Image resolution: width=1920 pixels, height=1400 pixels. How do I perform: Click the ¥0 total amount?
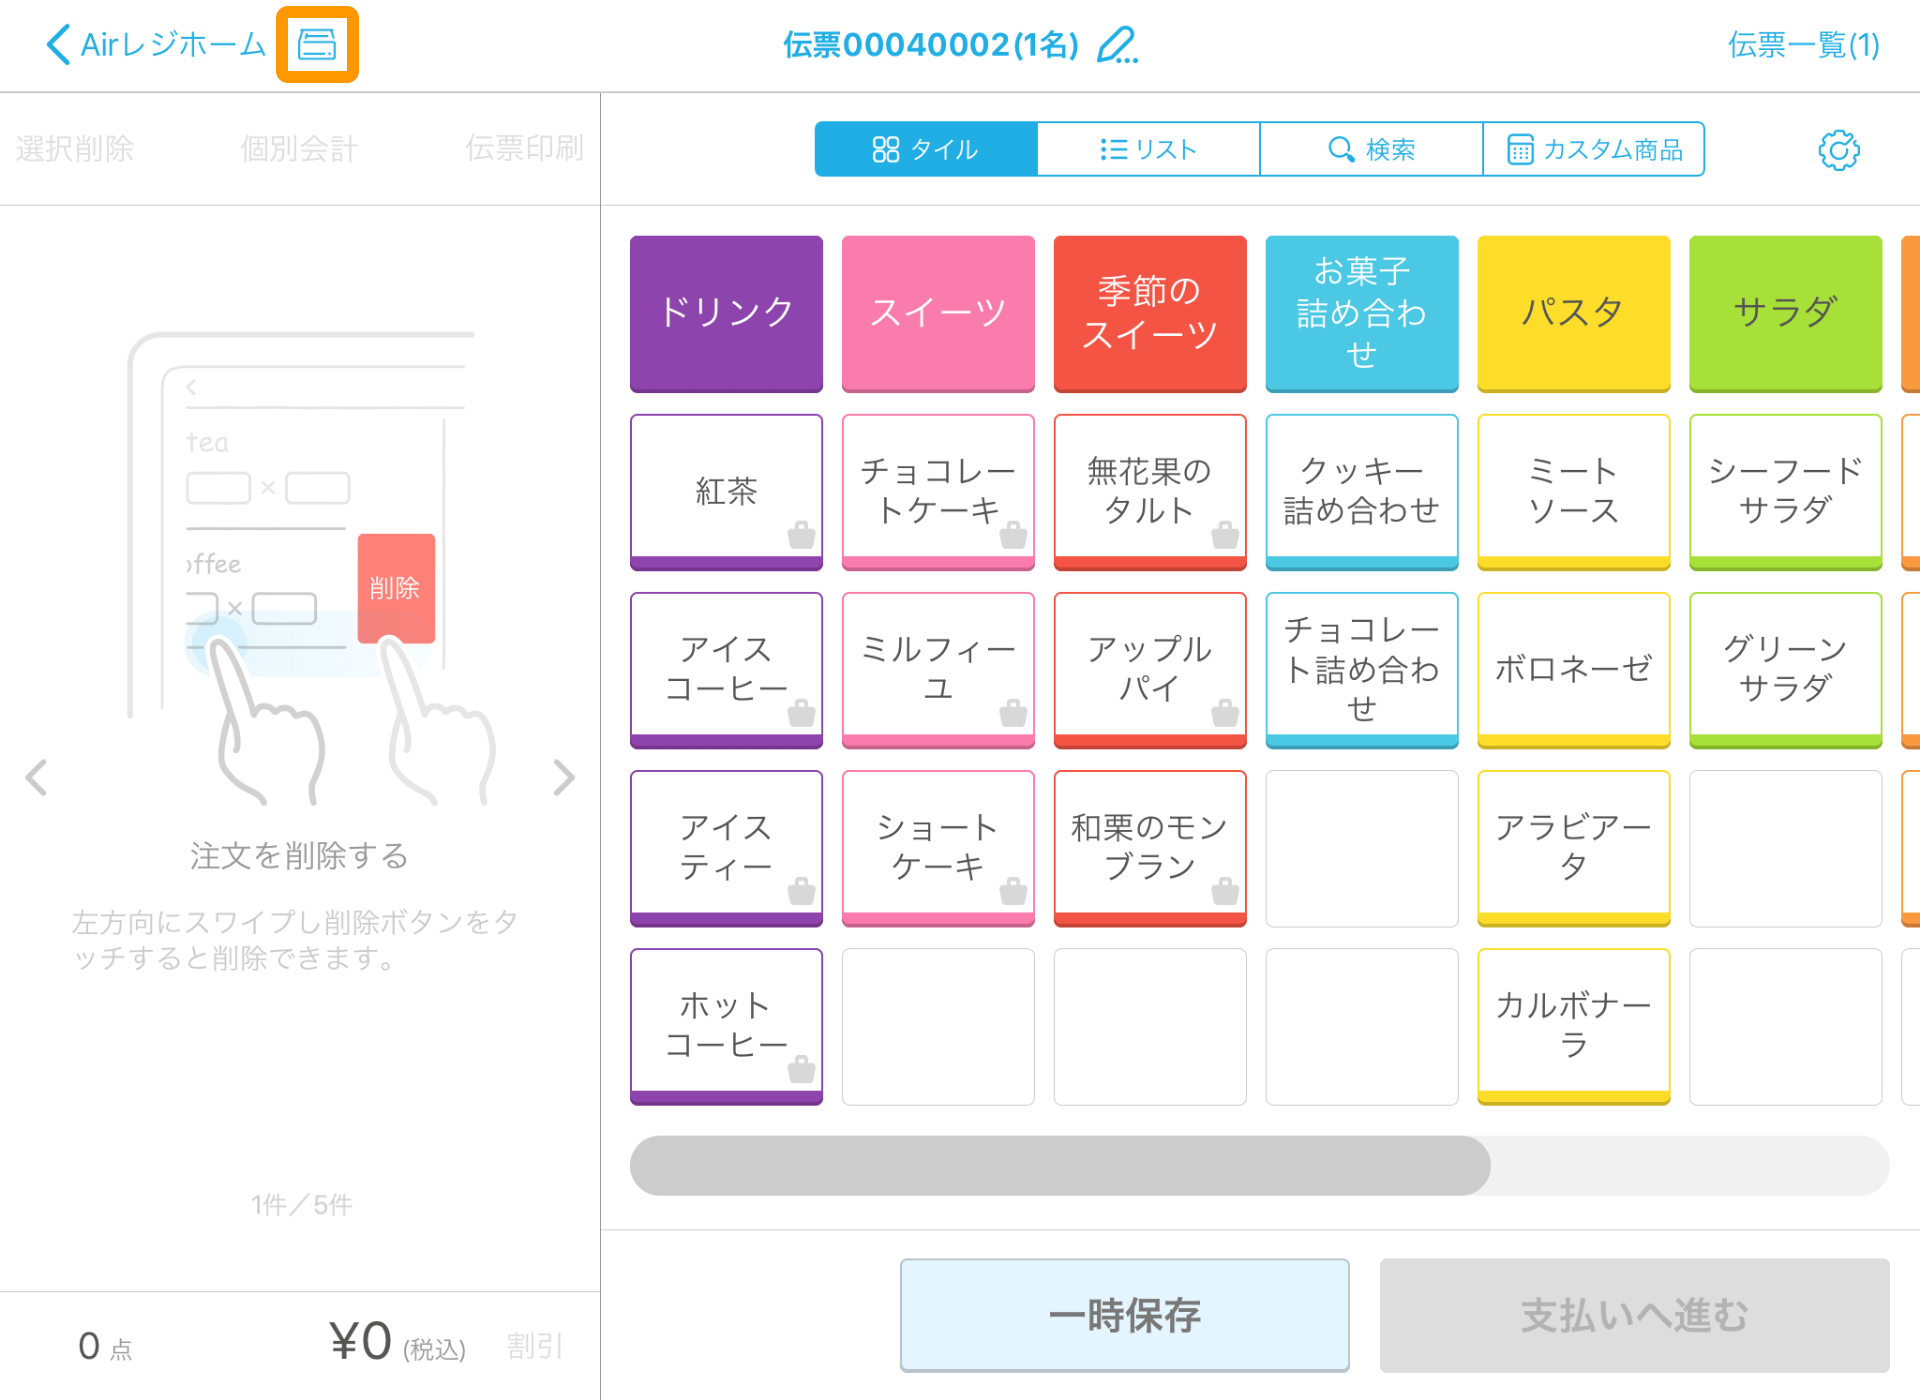tap(361, 1342)
